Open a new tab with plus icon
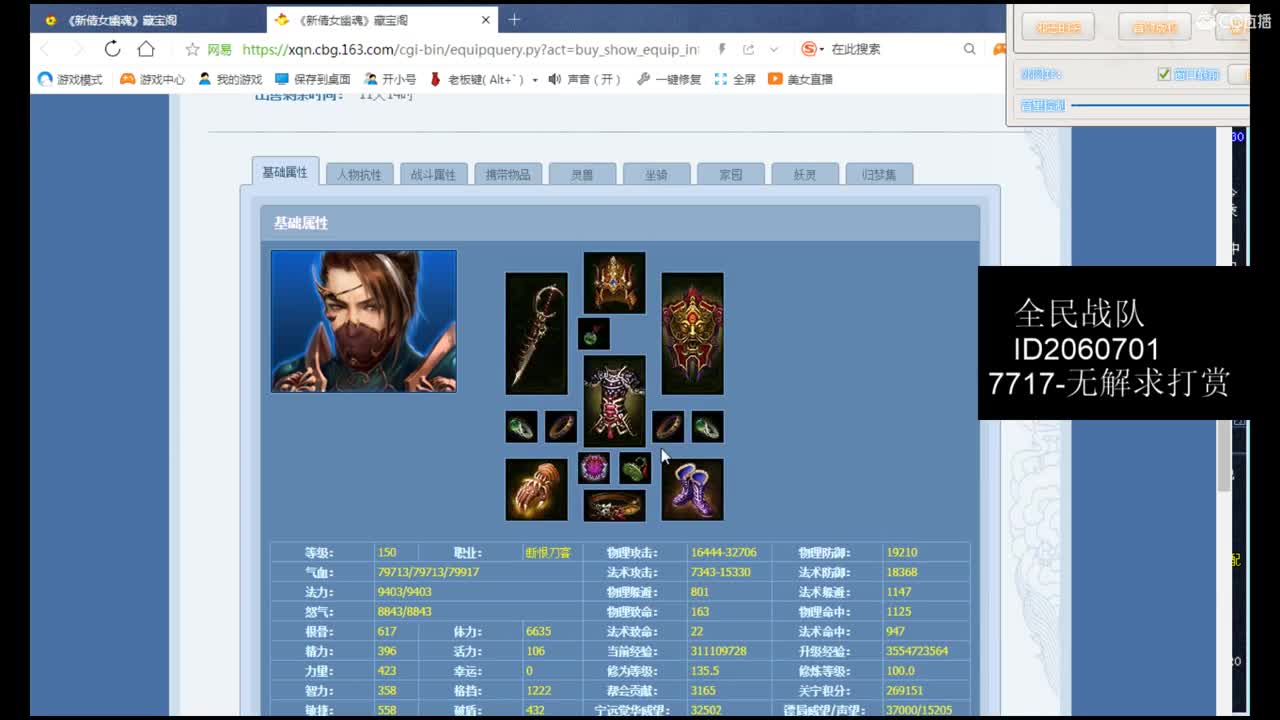Image resolution: width=1280 pixels, height=720 pixels. pos(514,19)
